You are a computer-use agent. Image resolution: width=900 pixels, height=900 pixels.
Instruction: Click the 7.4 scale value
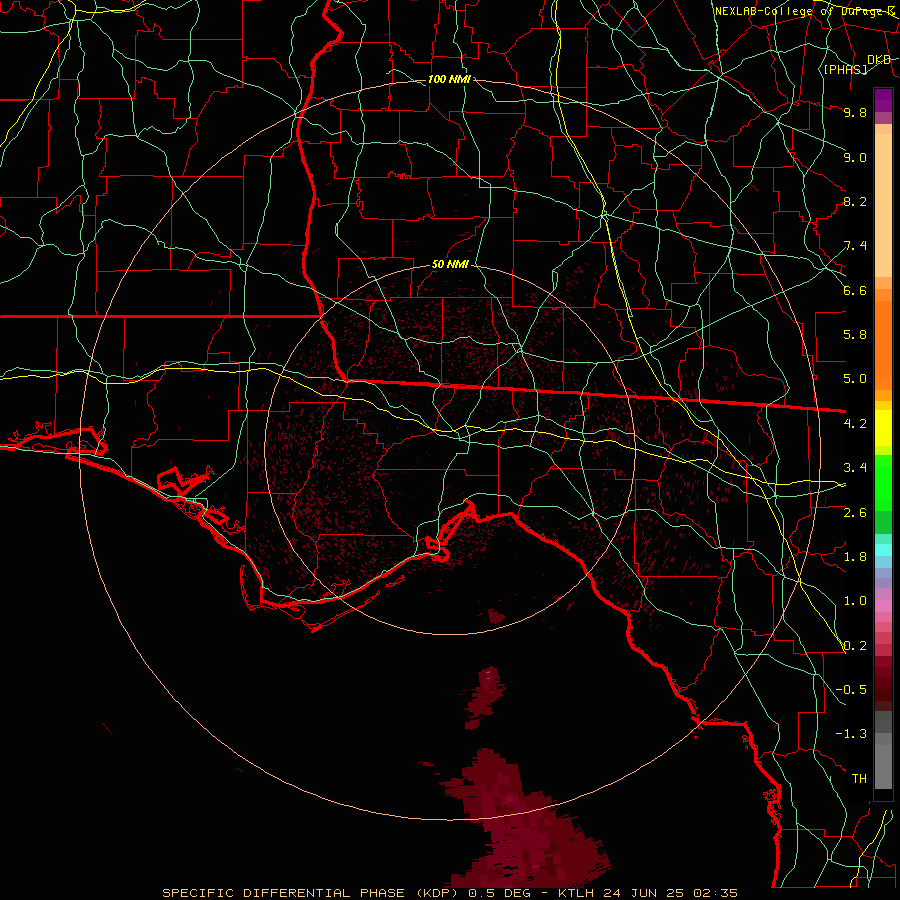coord(855,246)
